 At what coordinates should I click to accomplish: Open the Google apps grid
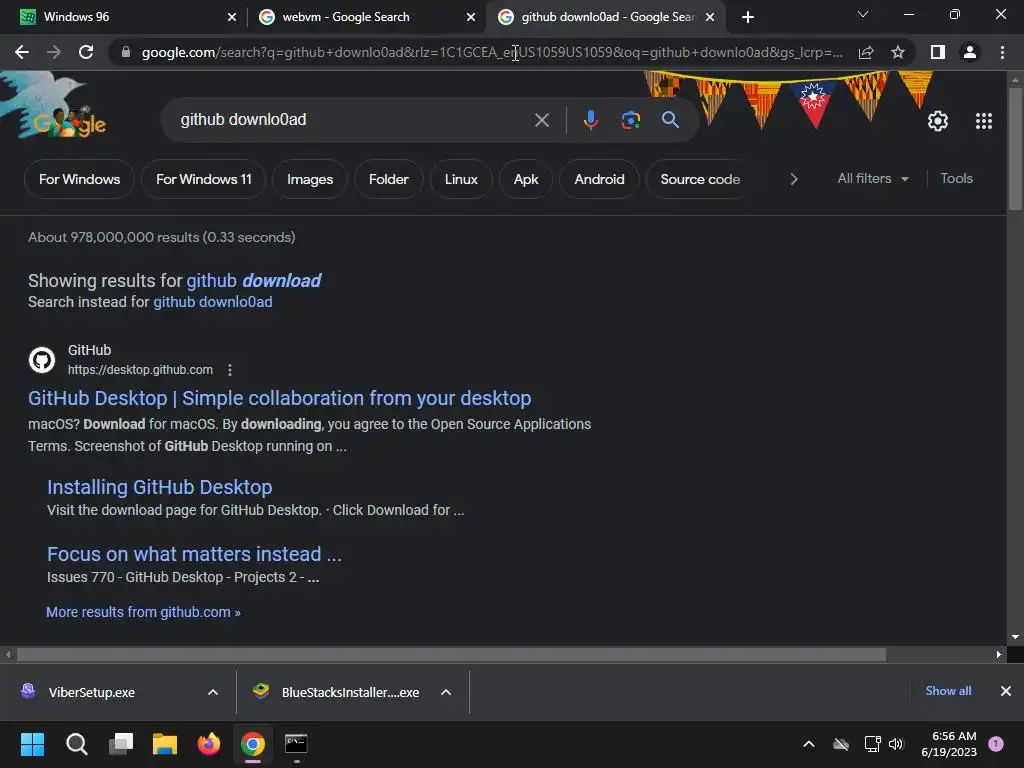(x=984, y=121)
